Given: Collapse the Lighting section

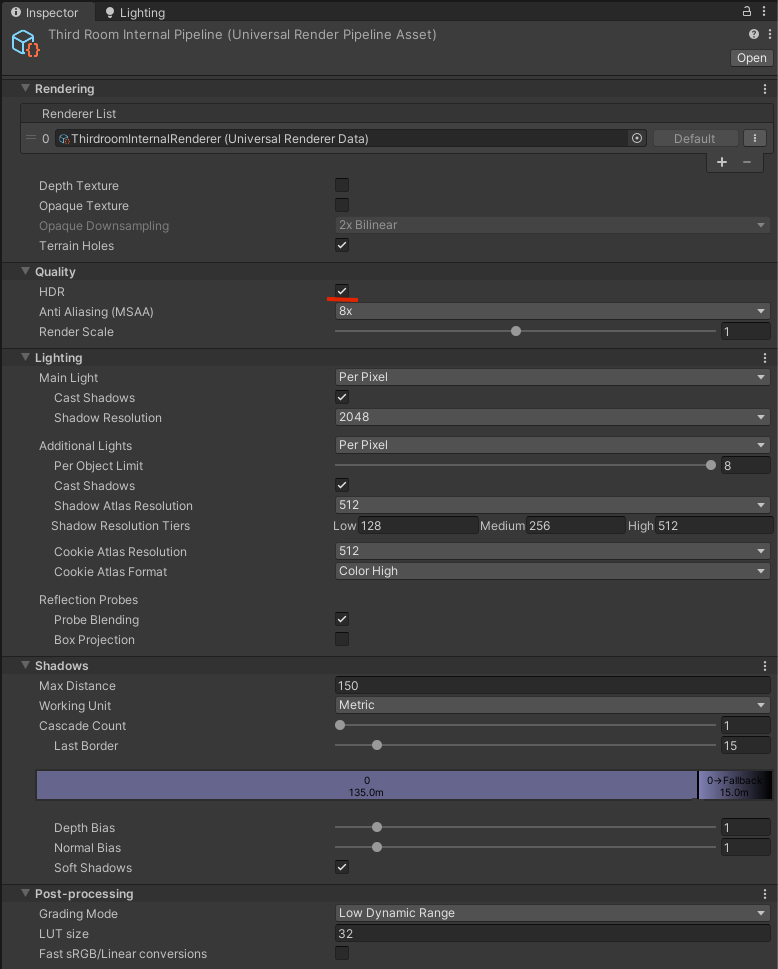Looking at the screenshot, I should [26, 357].
